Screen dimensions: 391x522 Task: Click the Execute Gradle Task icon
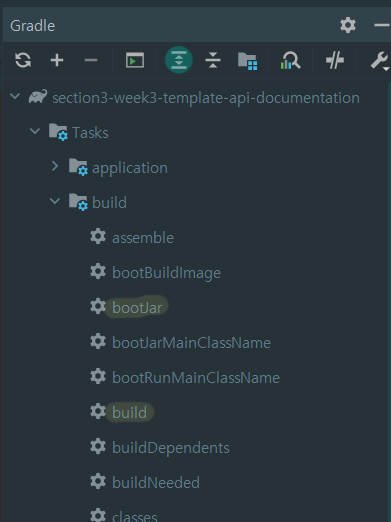pyautogui.click(x=135, y=60)
